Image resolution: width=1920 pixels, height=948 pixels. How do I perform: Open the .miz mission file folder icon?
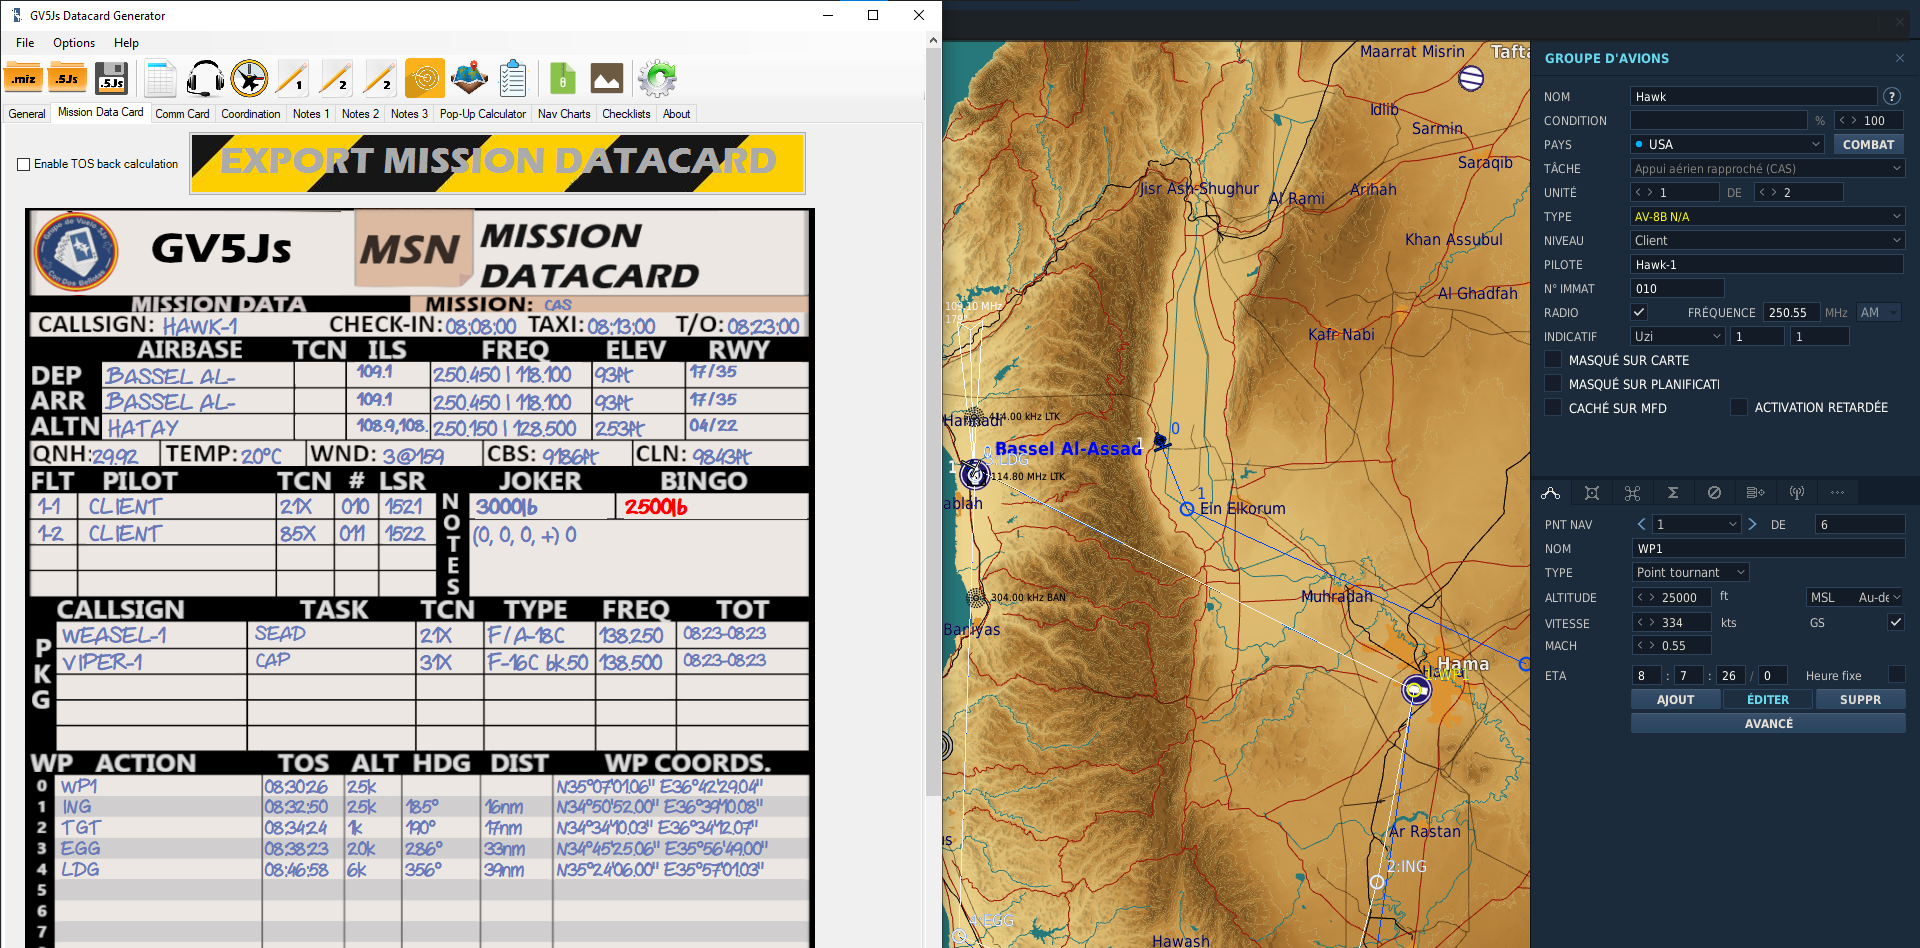coord(23,78)
